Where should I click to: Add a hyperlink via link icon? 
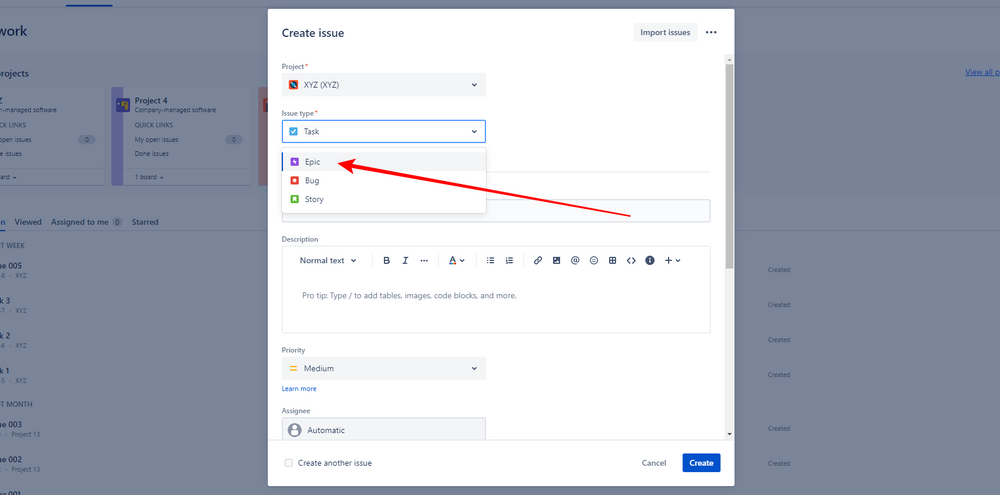pos(538,260)
